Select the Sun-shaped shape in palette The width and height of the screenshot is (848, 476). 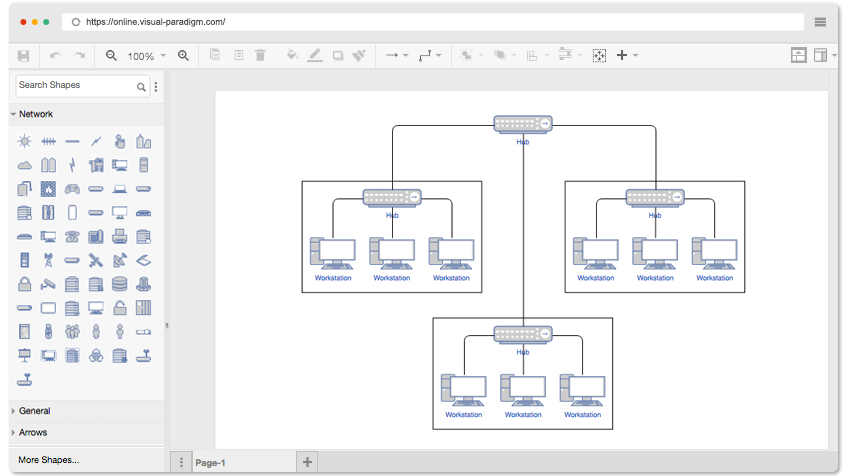24,142
